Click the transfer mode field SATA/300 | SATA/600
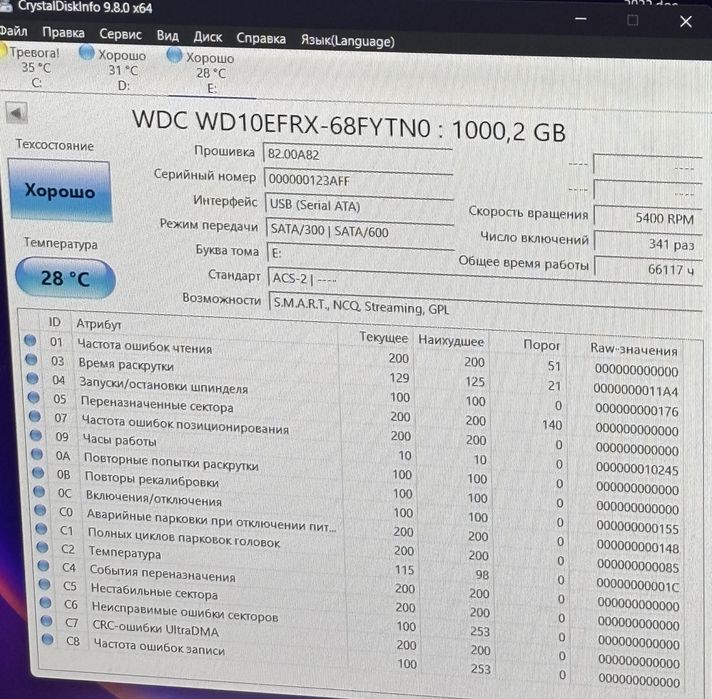The width and height of the screenshot is (712, 699). pos(361,232)
